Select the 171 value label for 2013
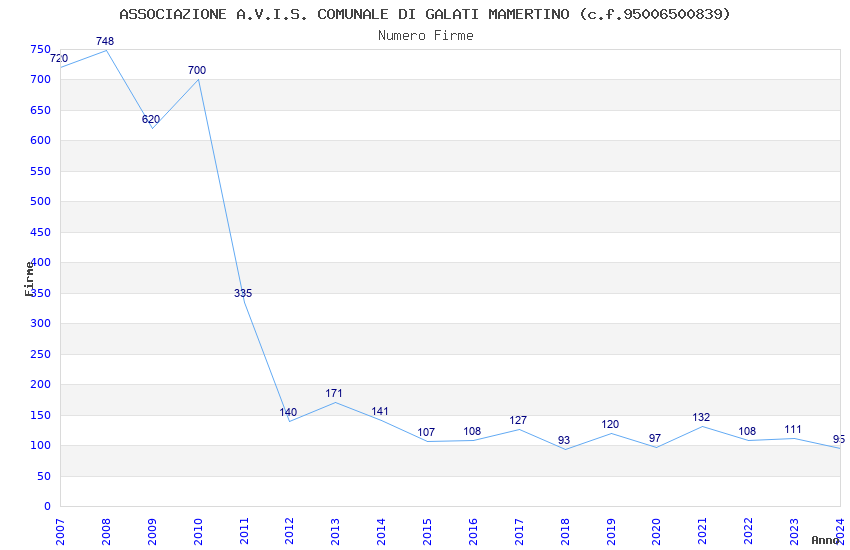Screen dimensions: 850x550 (x=334, y=393)
